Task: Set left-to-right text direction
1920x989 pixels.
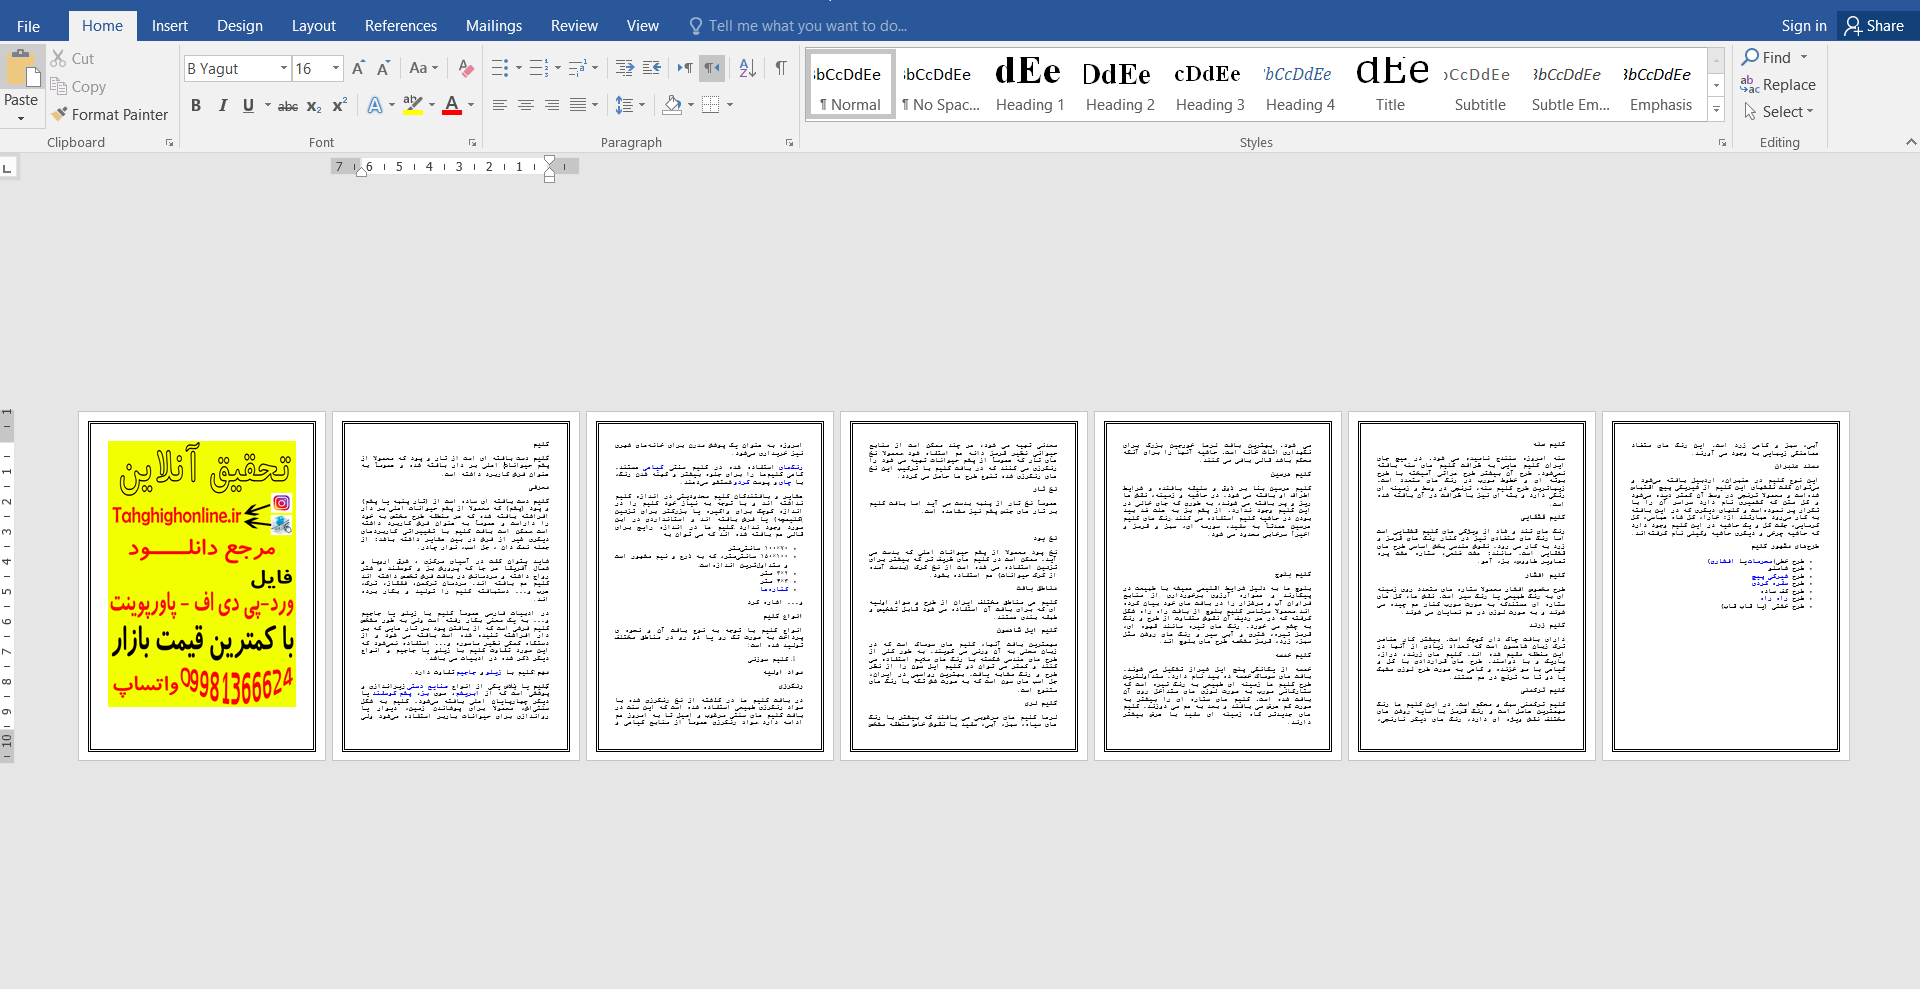Action: tap(684, 68)
